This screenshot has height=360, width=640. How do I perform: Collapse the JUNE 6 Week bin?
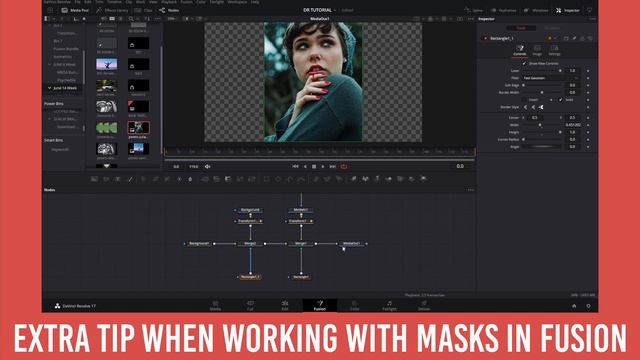pyautogui.click(x=49, y=64)
